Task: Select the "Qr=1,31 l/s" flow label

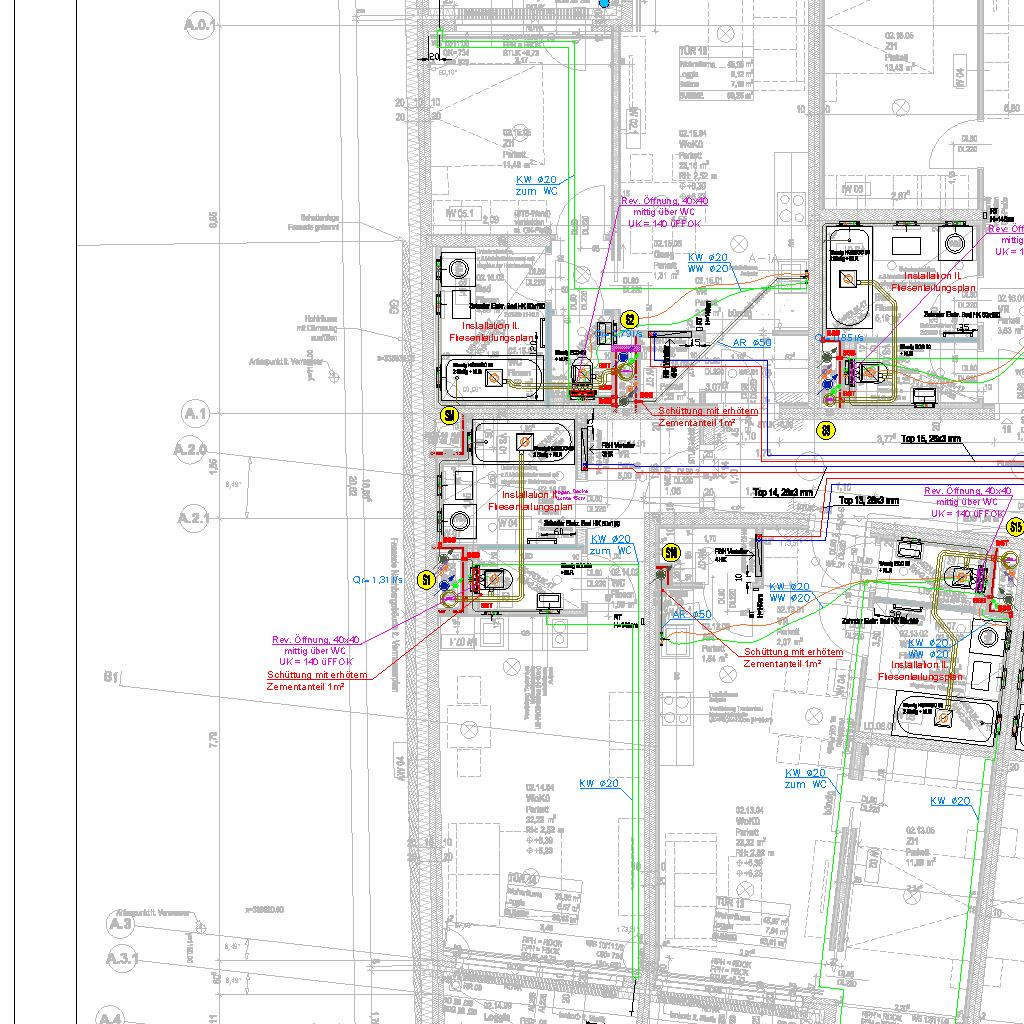Action: [x=378, y=580]
